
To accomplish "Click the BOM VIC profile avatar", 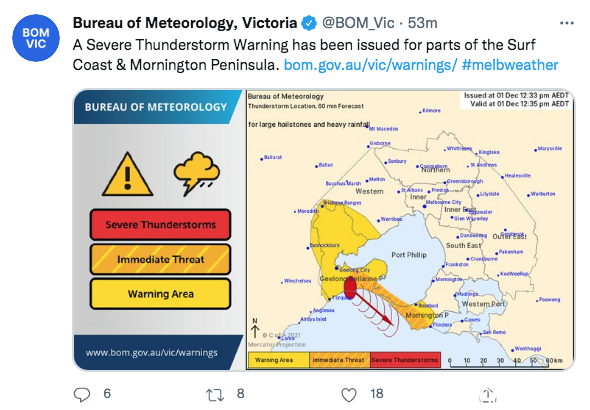I will tap(36, 38).
